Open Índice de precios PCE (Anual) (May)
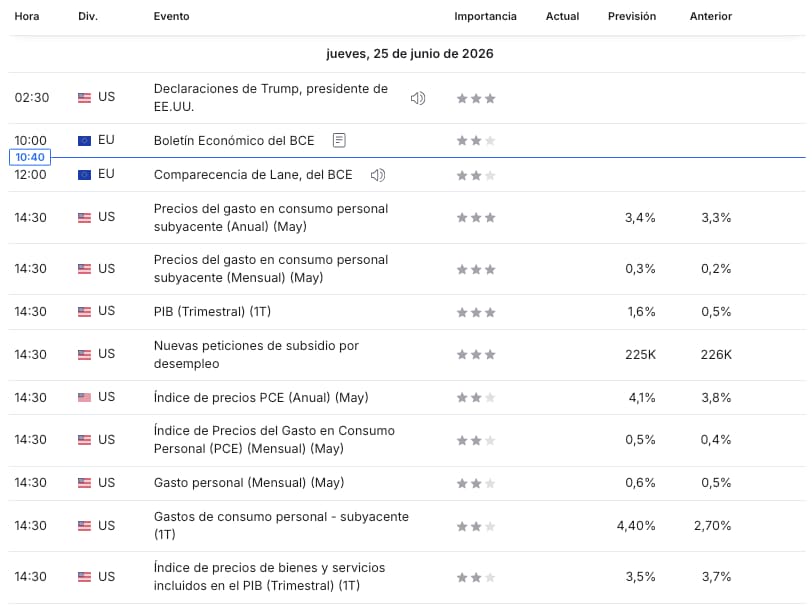Screen dimensions: 812x608 coord(261,398)
